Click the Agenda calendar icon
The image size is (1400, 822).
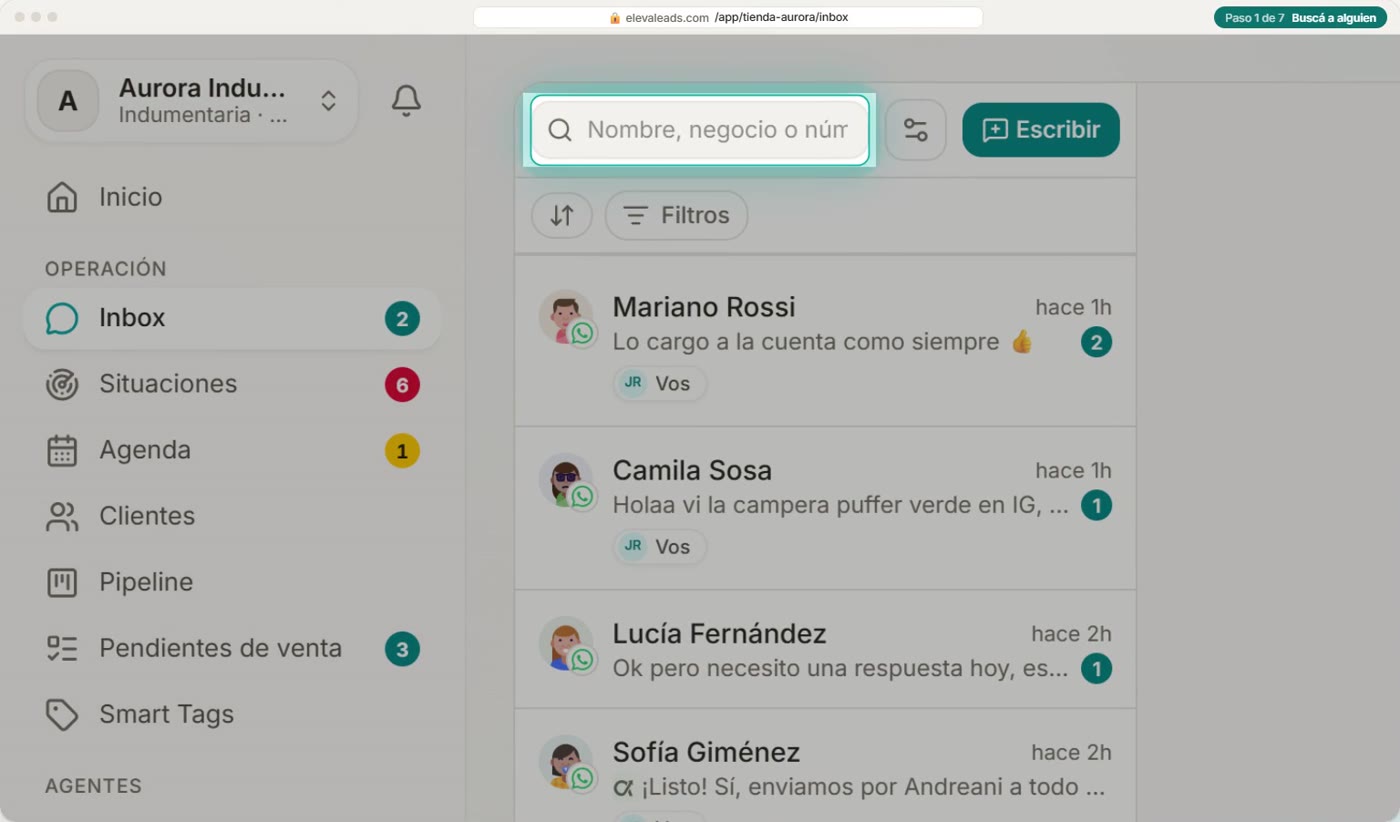pos(62,450)
